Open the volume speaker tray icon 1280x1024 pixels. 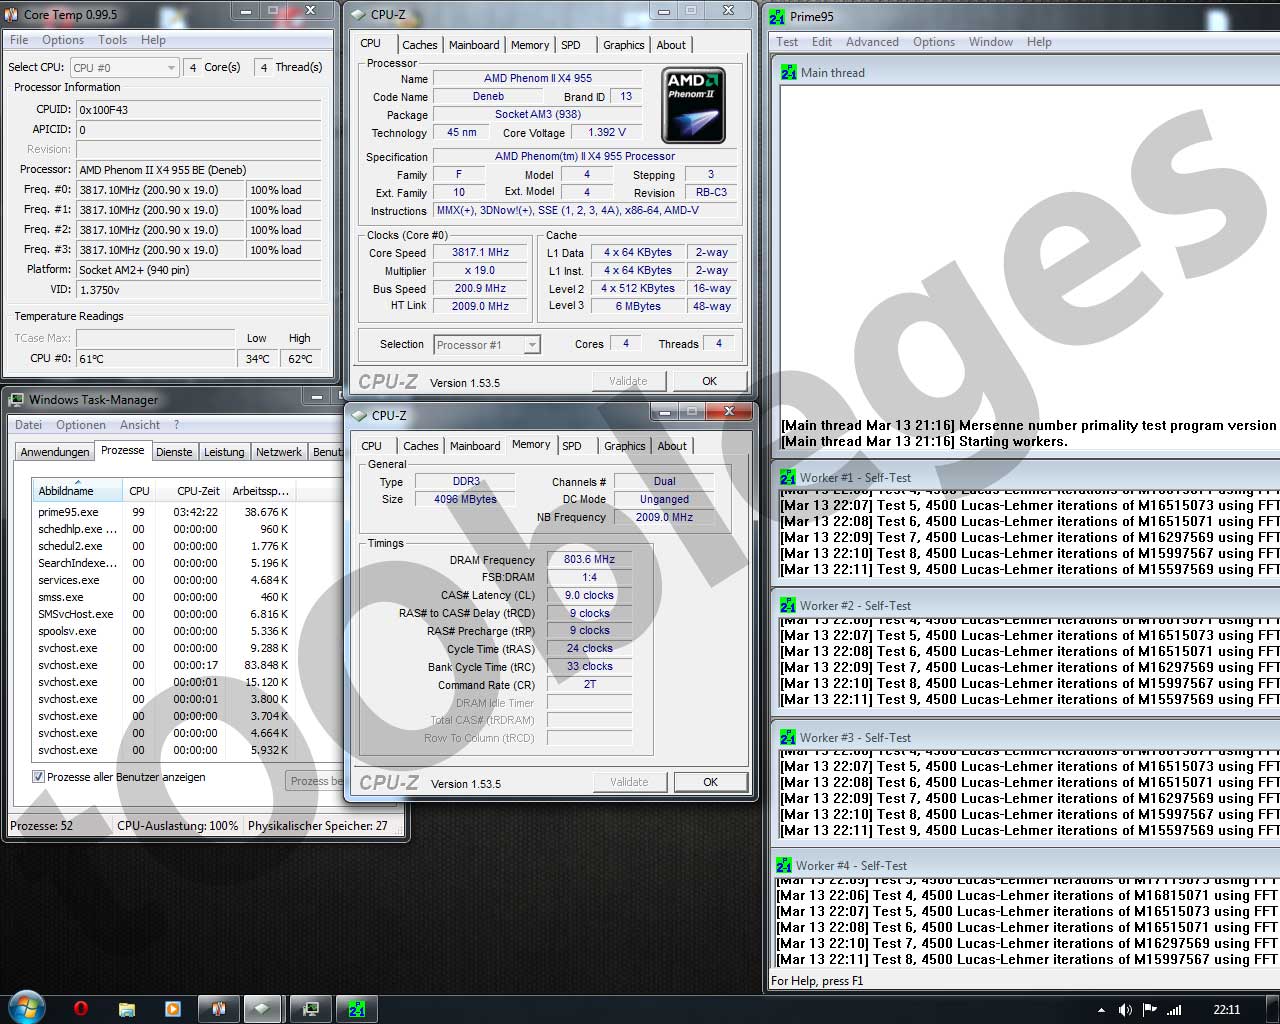[1125, 1010]
